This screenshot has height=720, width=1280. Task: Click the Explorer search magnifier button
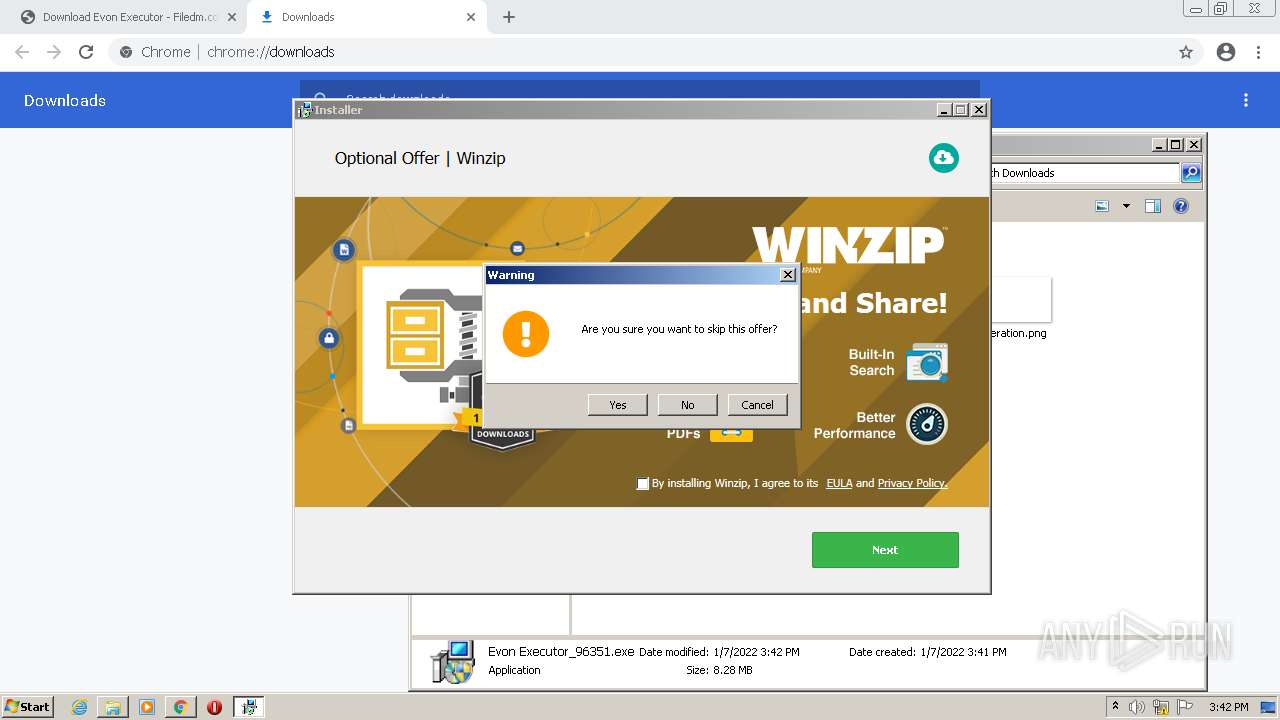(1191, 173)
